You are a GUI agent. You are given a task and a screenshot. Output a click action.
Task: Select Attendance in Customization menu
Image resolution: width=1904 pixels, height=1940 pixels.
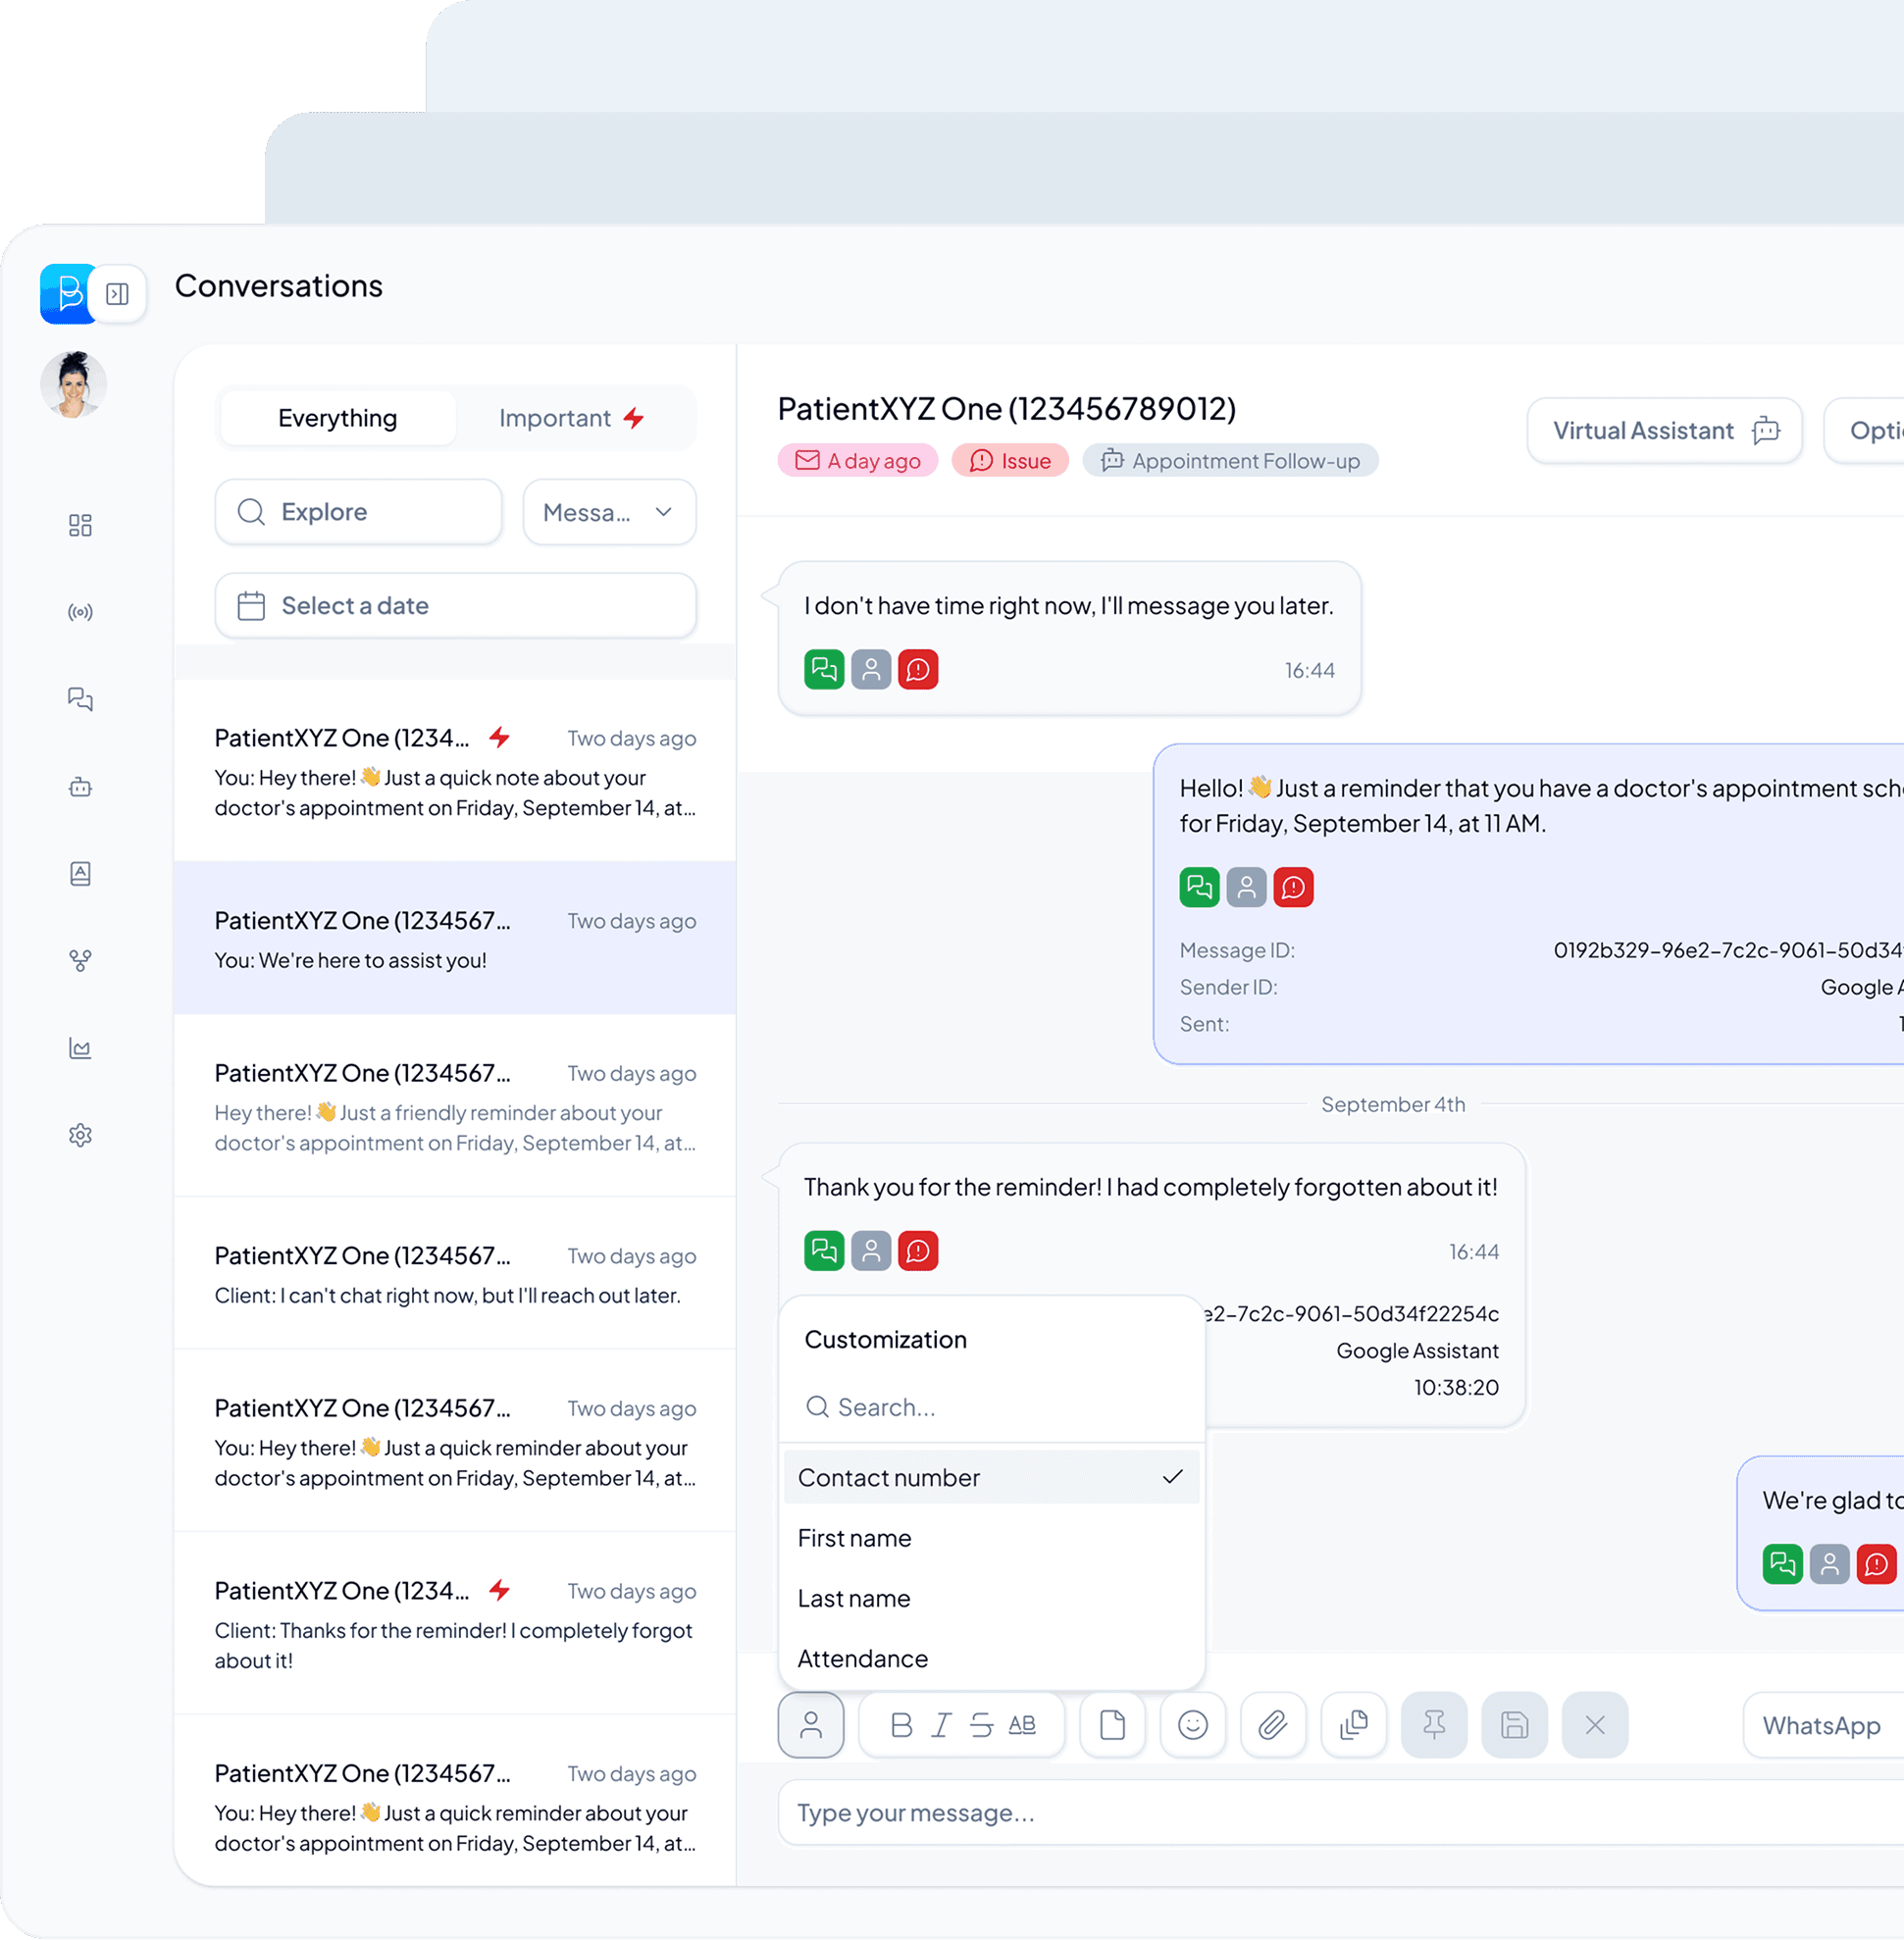(x=991, y=1659)
